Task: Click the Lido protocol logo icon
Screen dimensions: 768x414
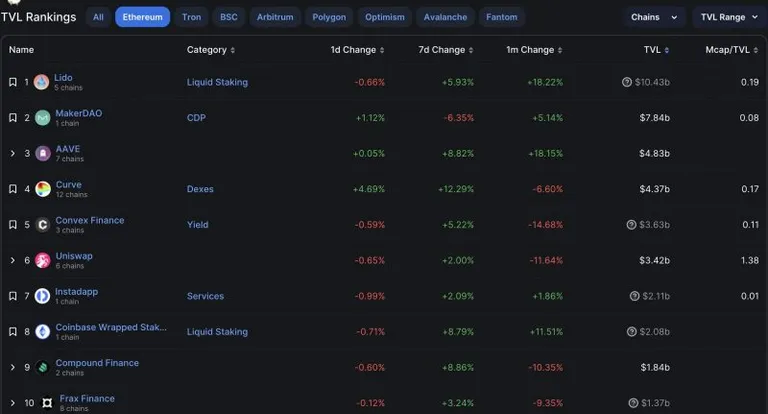Action: (x=42, y=82)
